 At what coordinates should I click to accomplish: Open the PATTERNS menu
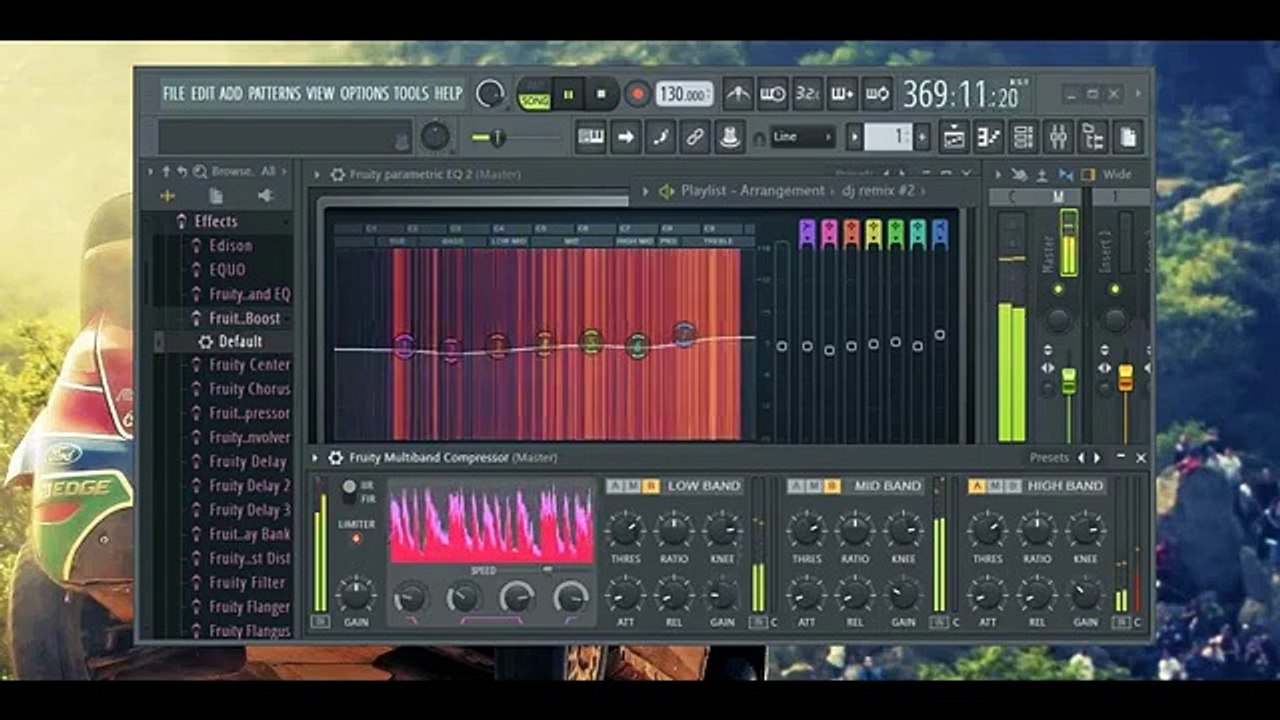point(275,93)
